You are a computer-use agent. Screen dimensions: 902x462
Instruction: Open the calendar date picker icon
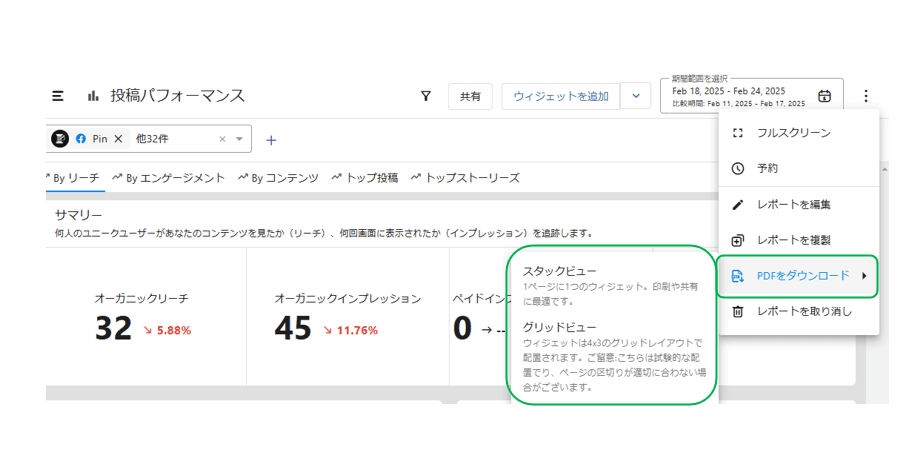click(824, 96)
